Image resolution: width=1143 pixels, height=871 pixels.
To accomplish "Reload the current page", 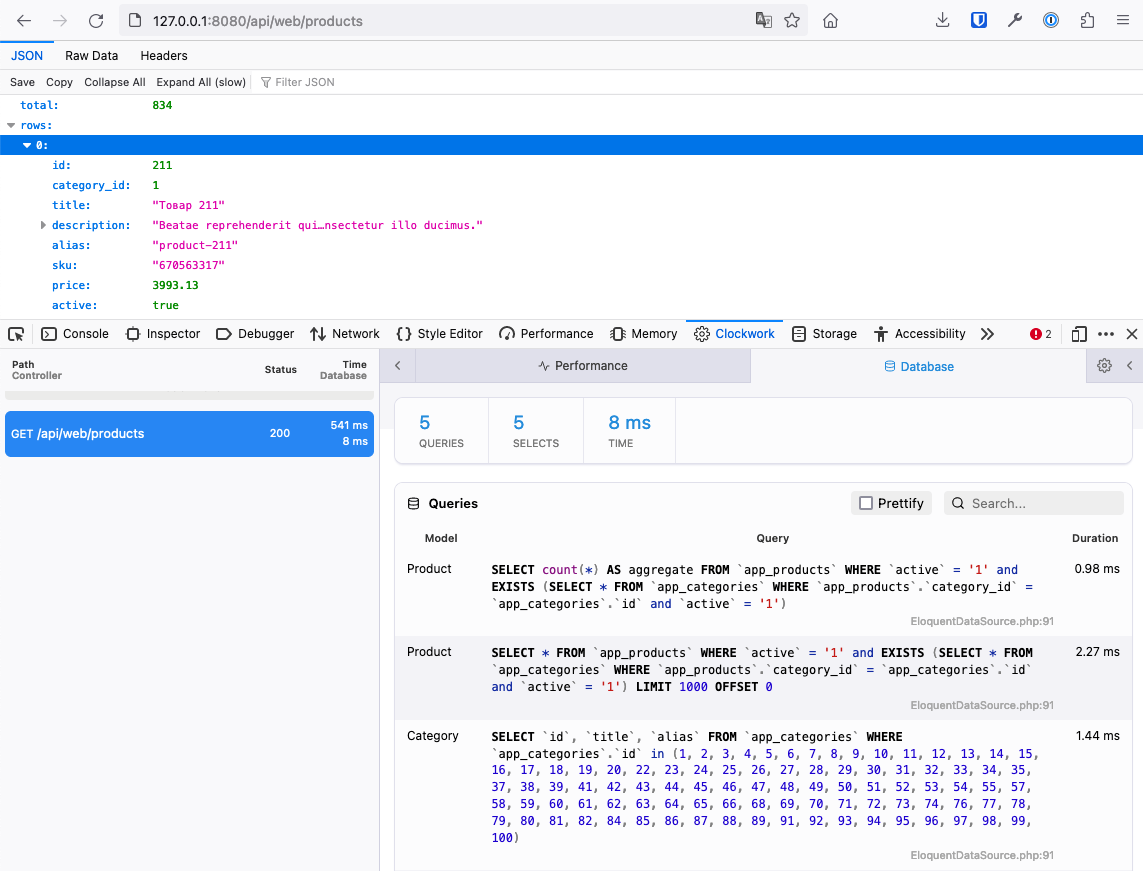I will coord(95,20).
